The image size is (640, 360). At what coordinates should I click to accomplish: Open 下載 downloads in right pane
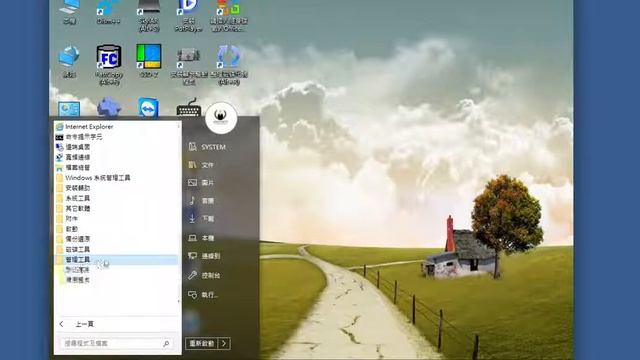pos(201,218)
